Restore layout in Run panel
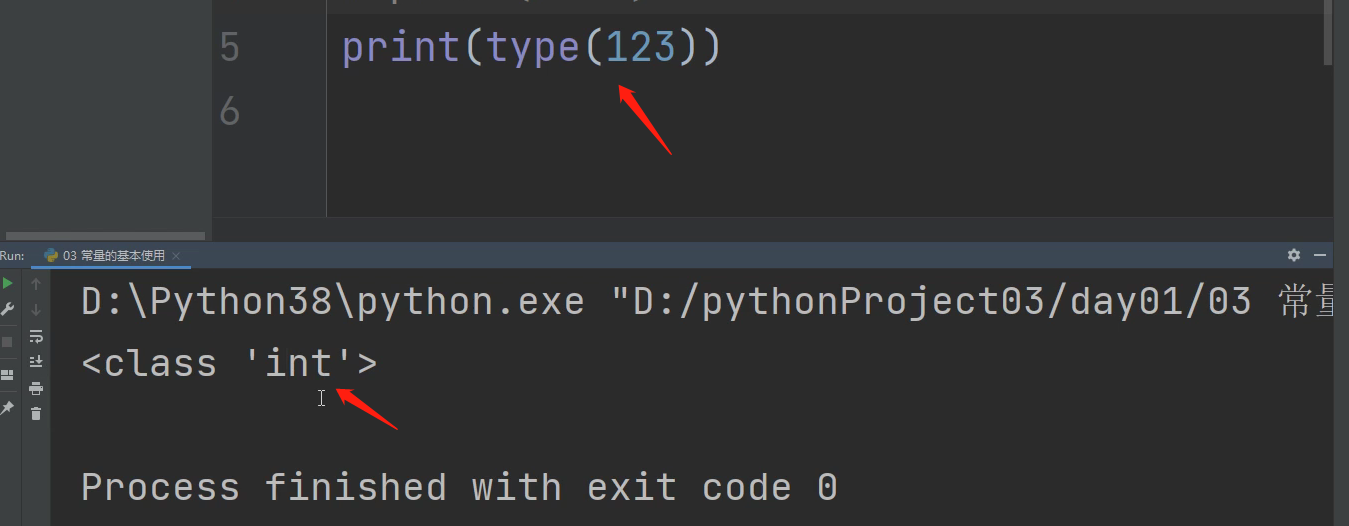 [x=8, y=375]
